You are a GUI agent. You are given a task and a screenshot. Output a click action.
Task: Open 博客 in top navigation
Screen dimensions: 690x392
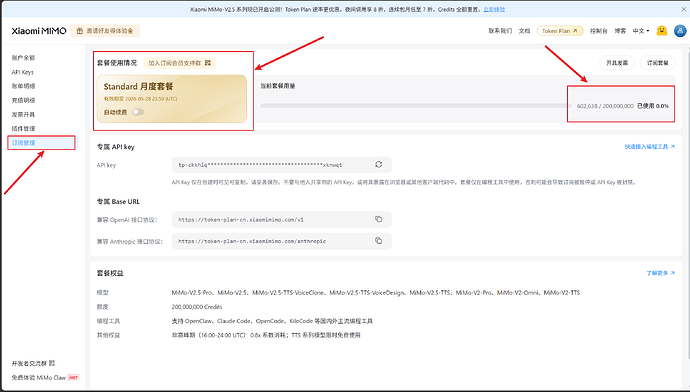(620, 31)
